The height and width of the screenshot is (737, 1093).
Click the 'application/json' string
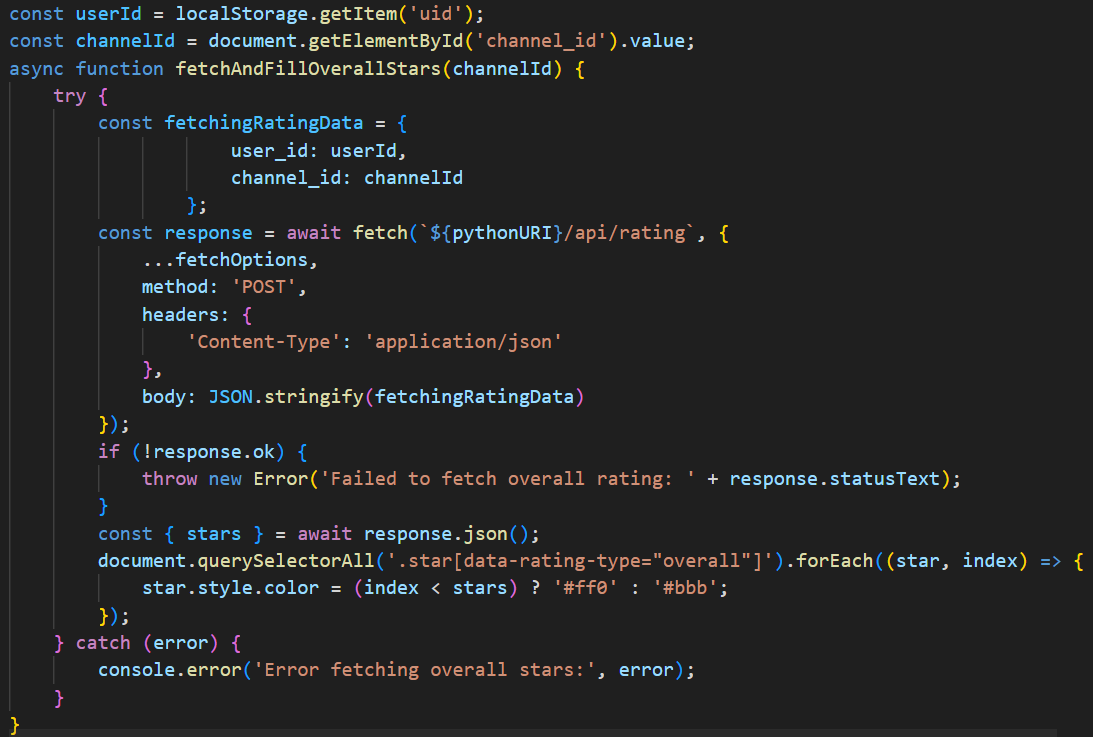[463, 342]
